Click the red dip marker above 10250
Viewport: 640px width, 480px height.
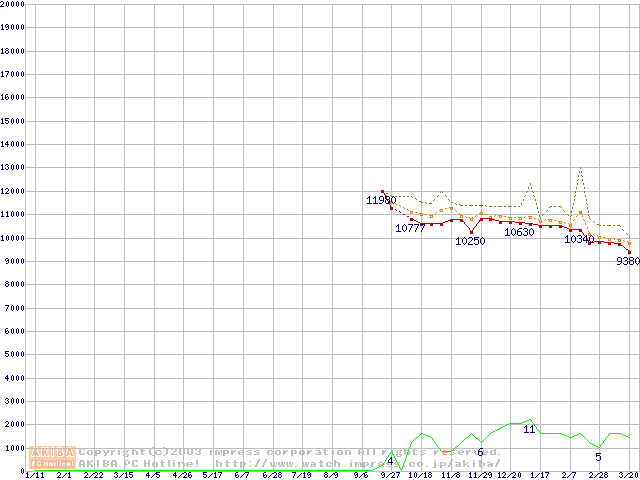coord(471,232)
